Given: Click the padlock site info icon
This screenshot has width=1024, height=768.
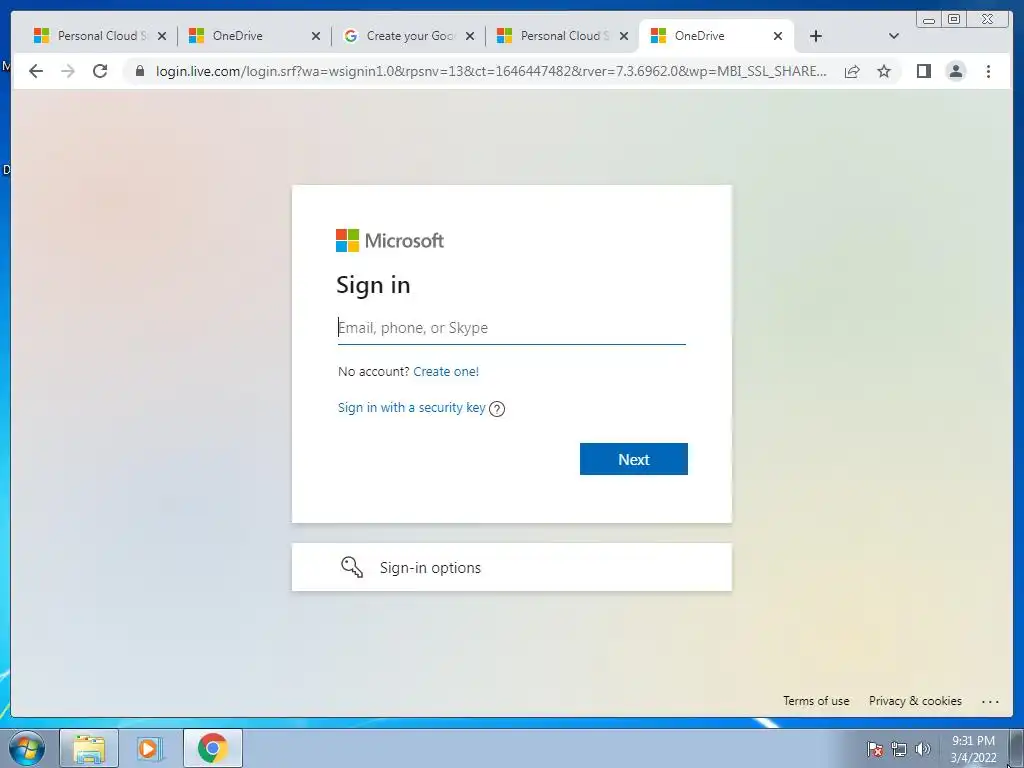Looking at the screenshot, I should click(x=140, y=71).
